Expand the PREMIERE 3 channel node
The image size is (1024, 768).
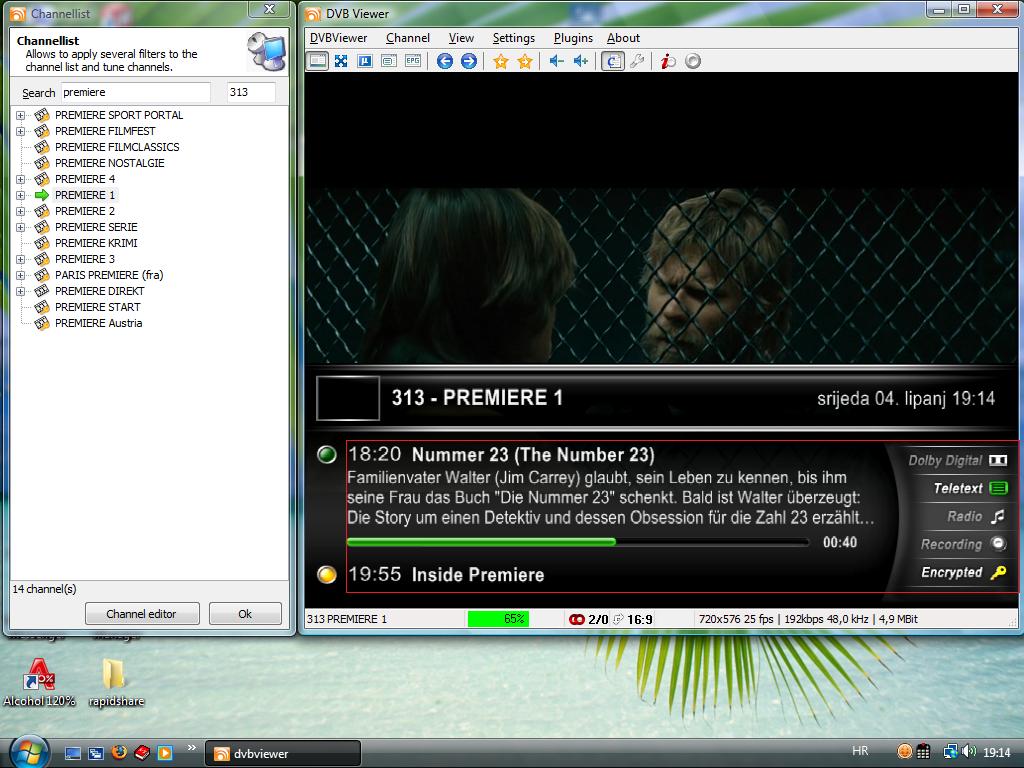tap(21, 259)
